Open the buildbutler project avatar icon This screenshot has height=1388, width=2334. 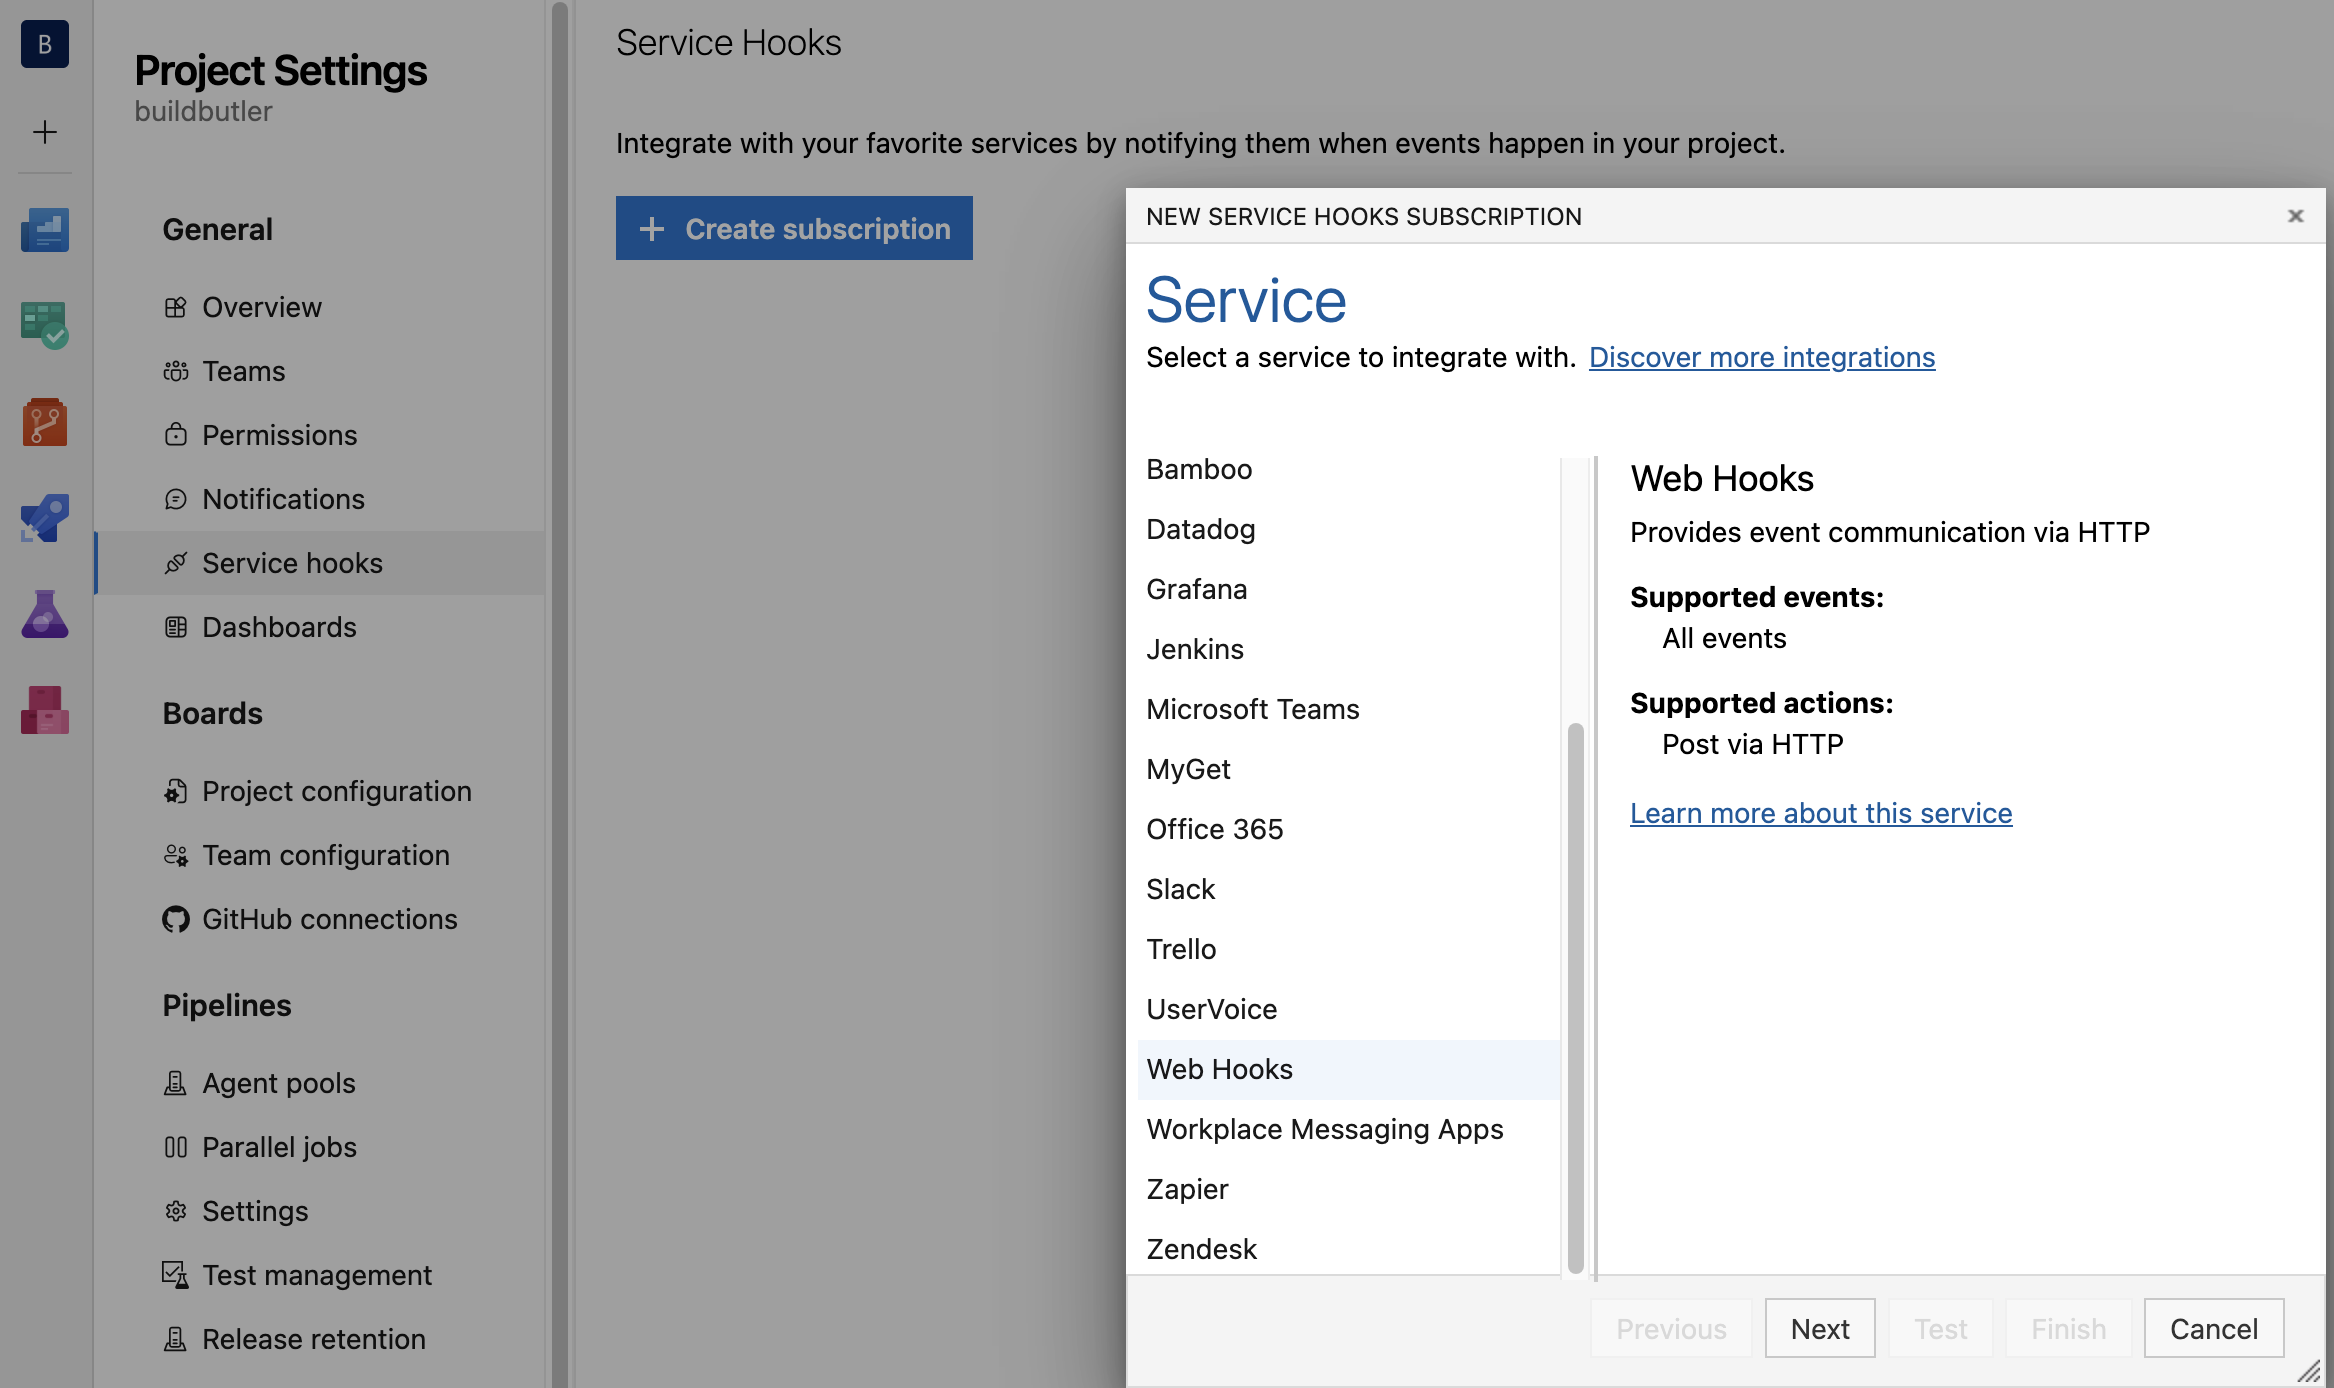[44, 44]
